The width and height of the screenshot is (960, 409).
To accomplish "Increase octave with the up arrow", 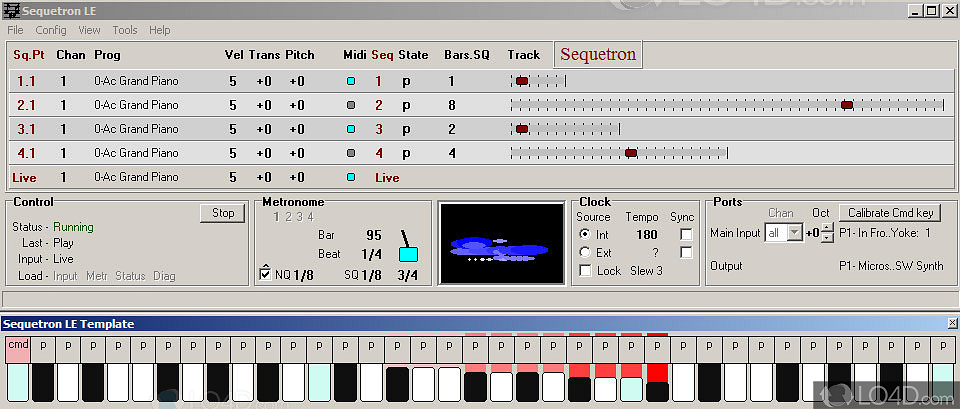I will pyautogui.click(x=827, y=228).
